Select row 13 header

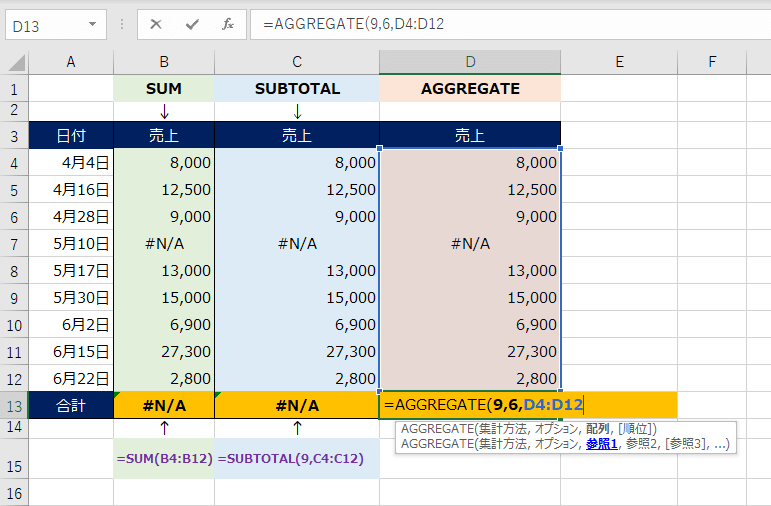point(14,405)
